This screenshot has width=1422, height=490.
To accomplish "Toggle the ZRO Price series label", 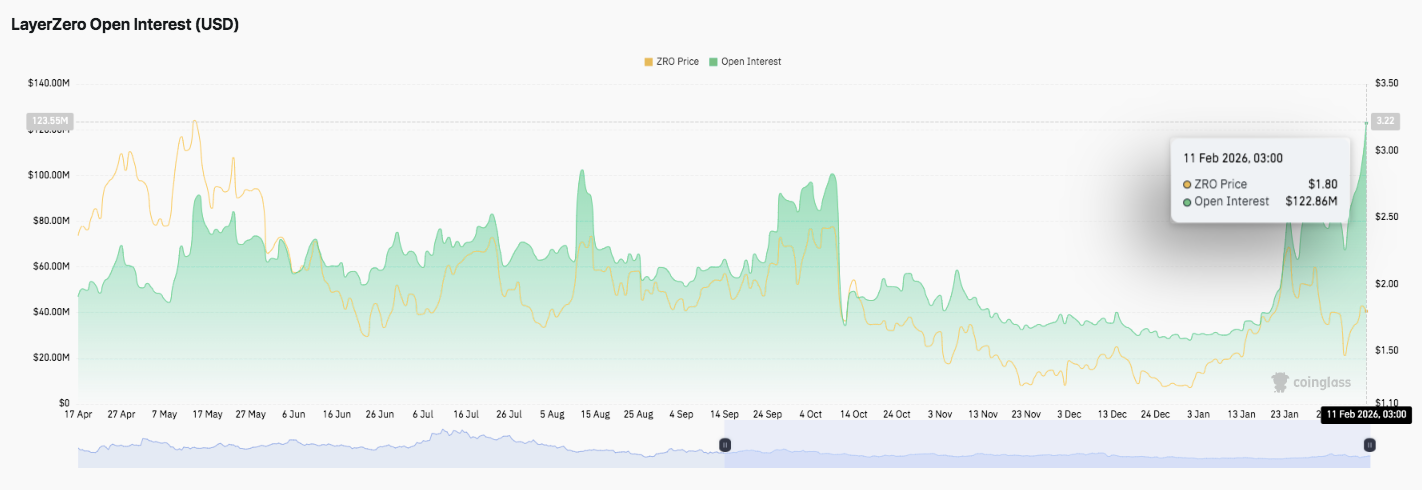I will (x=677, y=62).
